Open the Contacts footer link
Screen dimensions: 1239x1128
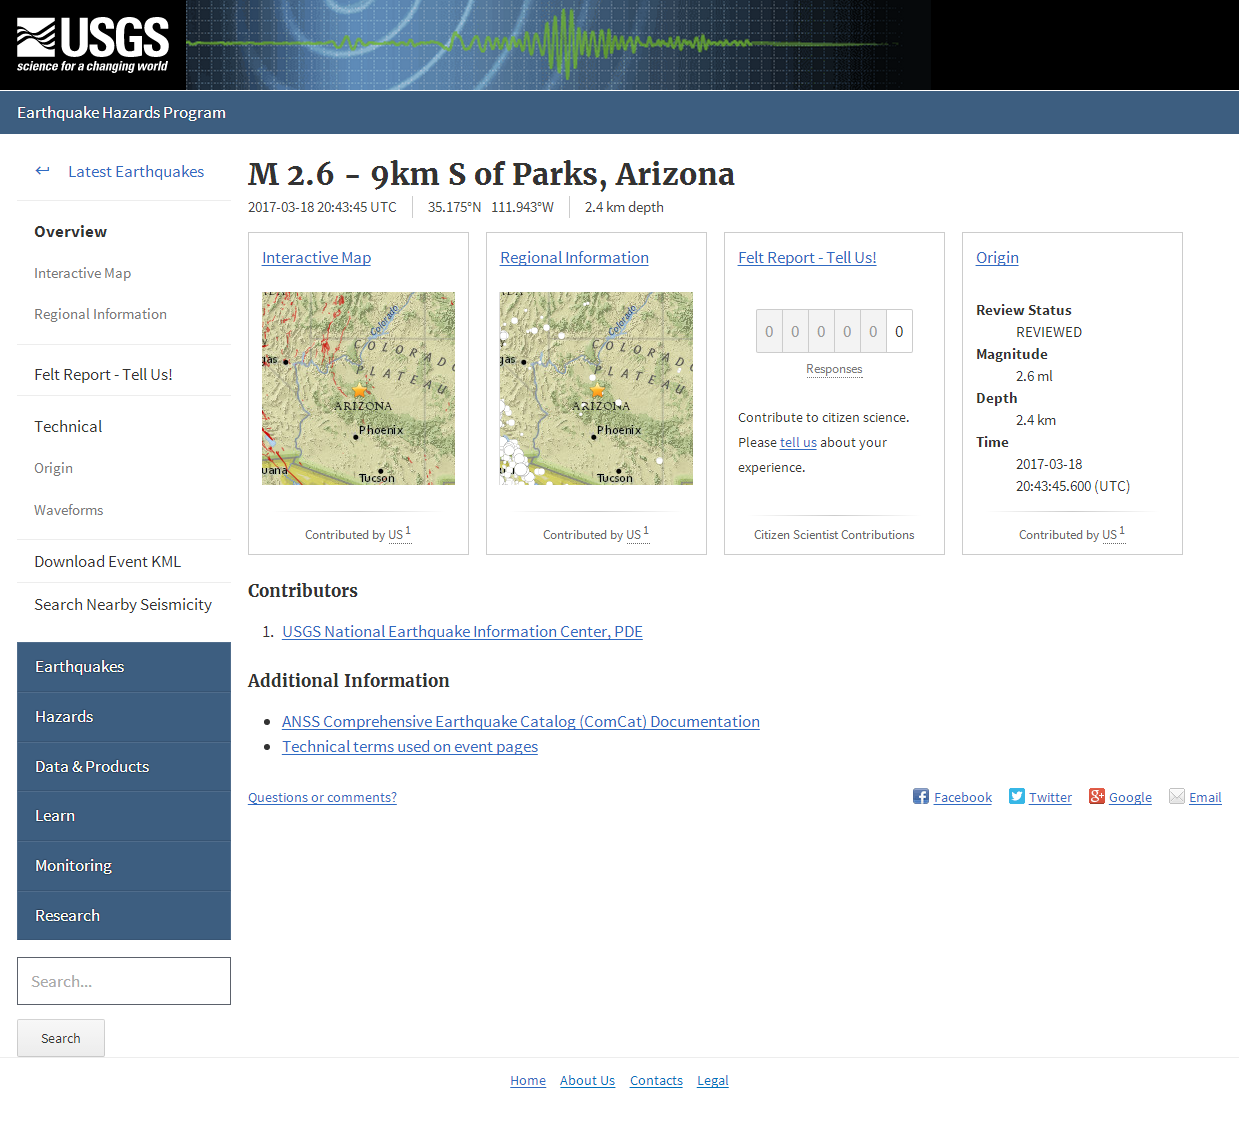(x=655, y=1080)
